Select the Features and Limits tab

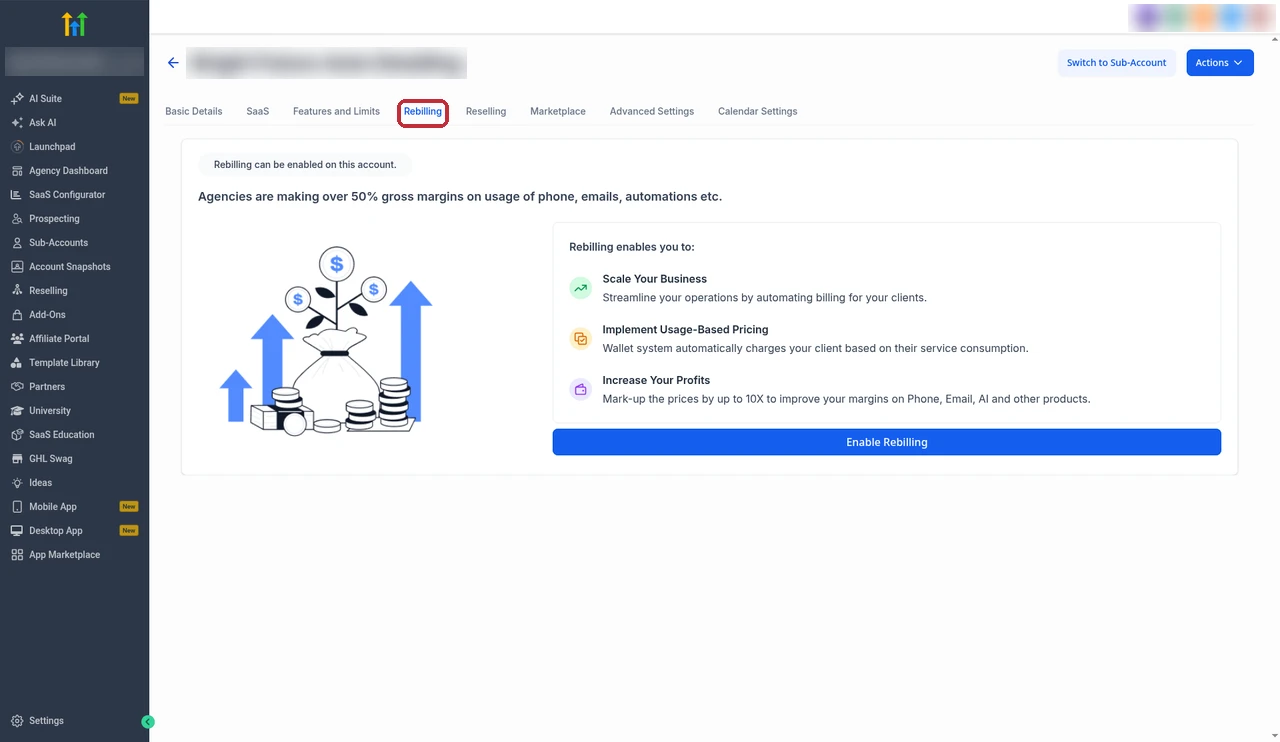[336, 112]
